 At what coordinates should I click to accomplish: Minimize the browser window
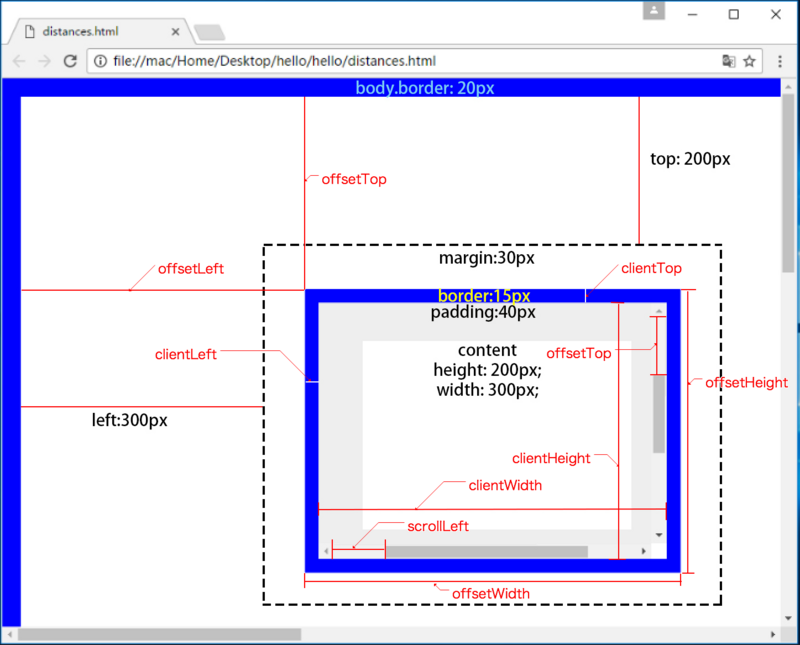pos(692,15)
